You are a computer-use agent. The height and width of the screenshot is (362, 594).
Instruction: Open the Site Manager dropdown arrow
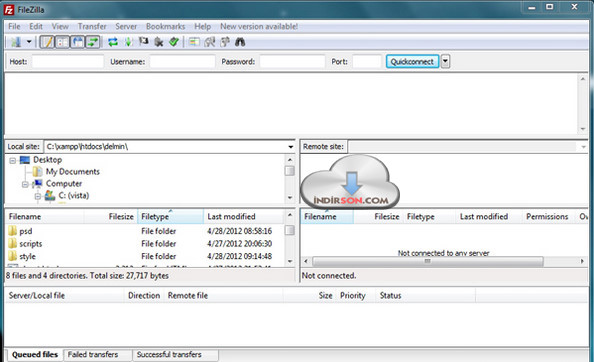tap(29, 42)
